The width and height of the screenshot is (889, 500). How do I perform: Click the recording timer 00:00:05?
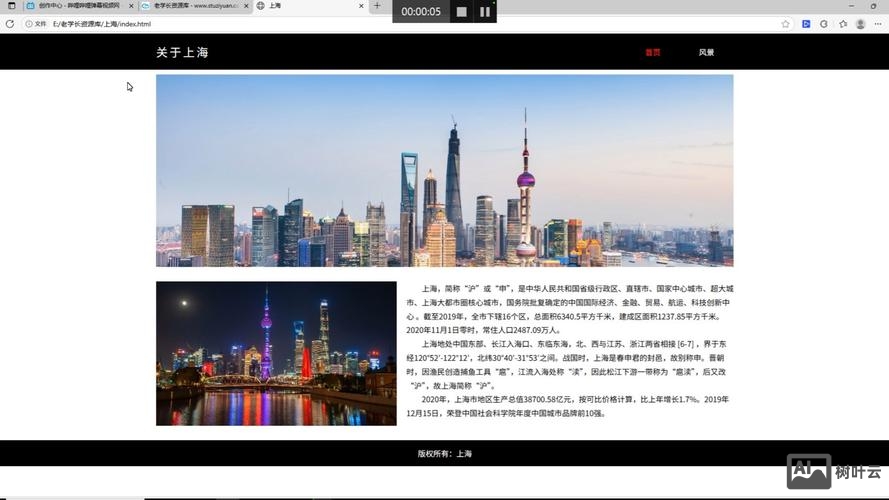(x=421, y=11)
